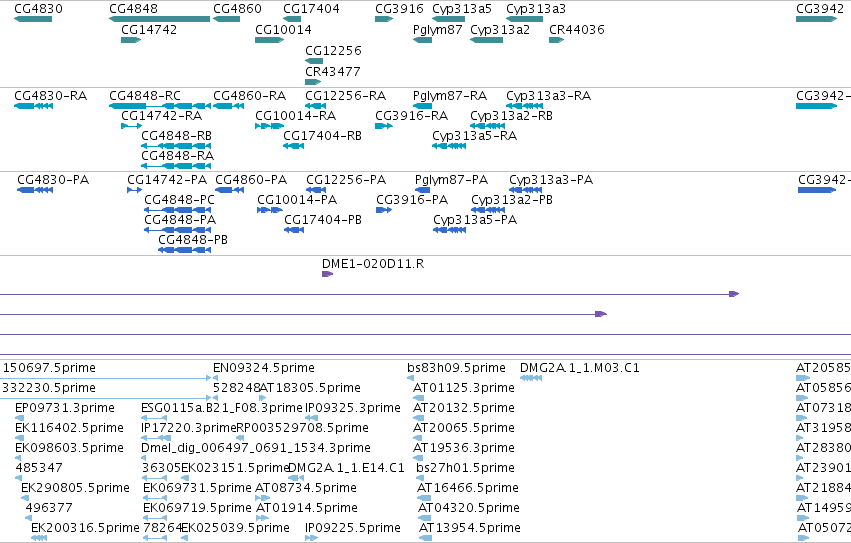Select the Cyp313a3-RA transcript label
The width and height of the screenshot is (851, 543).
(x=549, y=96)
